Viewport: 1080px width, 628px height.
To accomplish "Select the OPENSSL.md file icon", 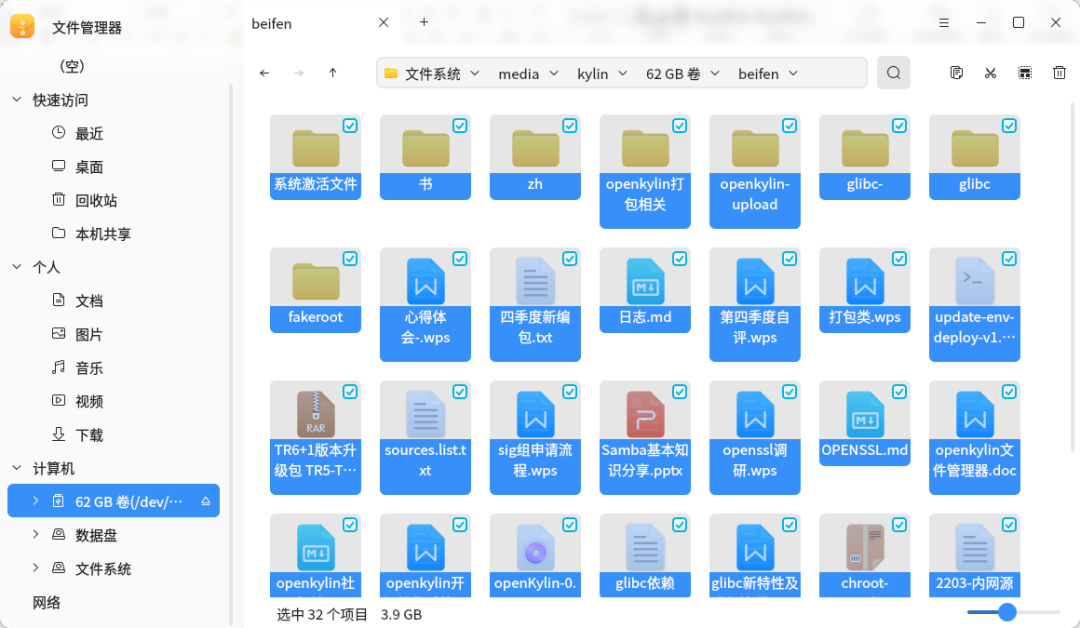I will [864, 414].
